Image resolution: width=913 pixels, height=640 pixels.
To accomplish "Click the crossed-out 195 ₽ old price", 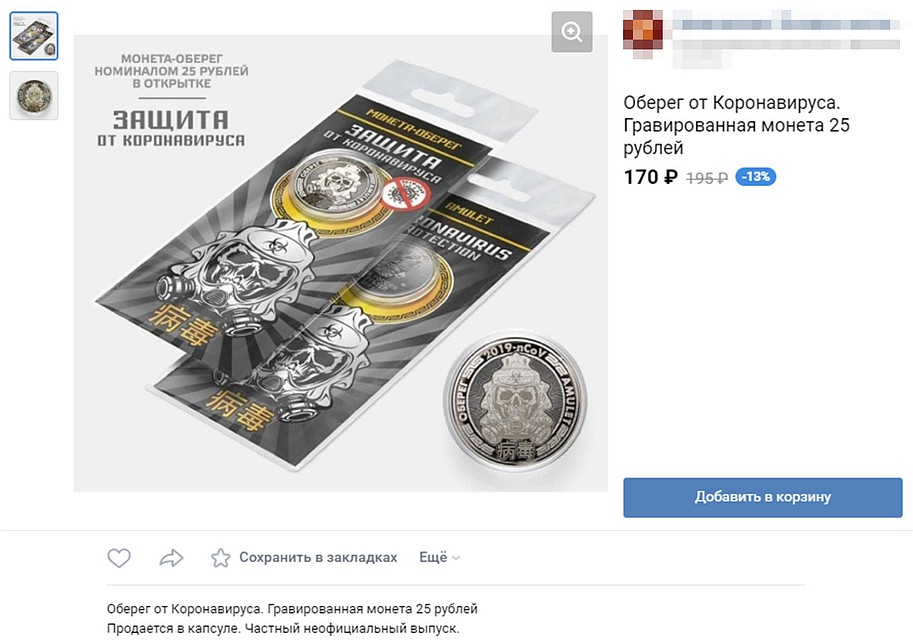I will point(707,178).
